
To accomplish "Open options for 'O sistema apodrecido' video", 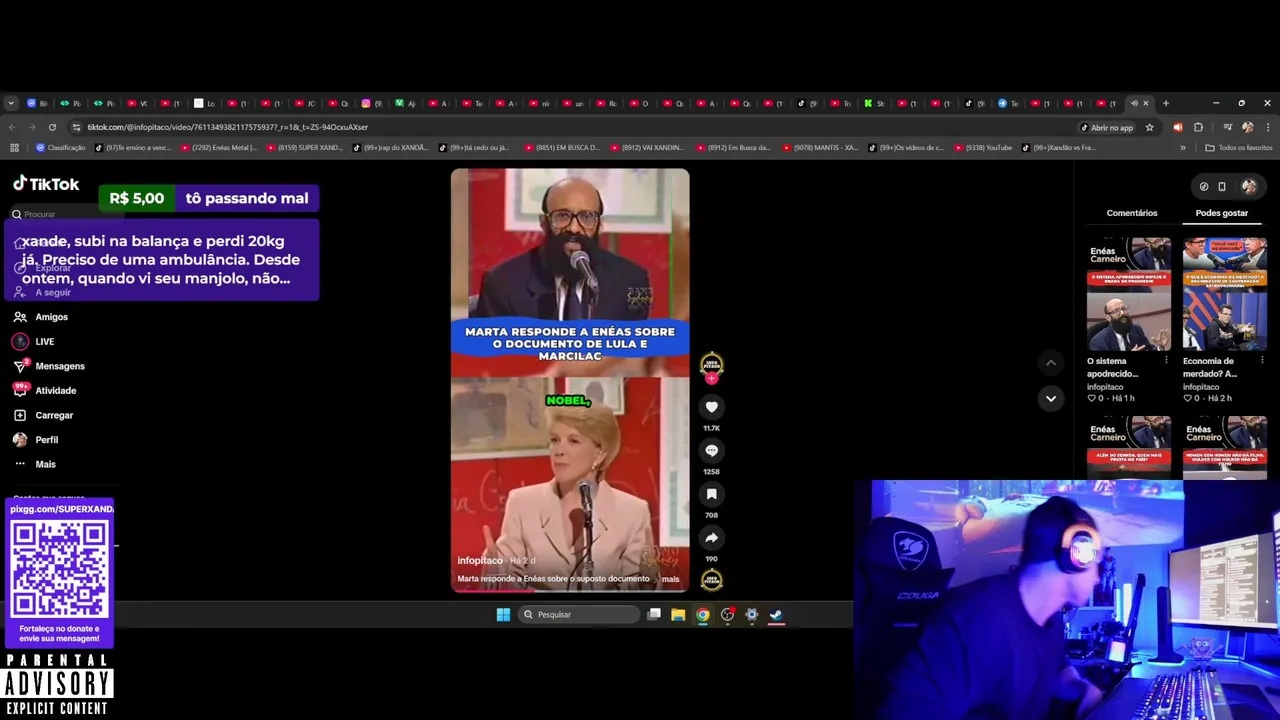I will pyautogui.click(x=1165, y=361).
